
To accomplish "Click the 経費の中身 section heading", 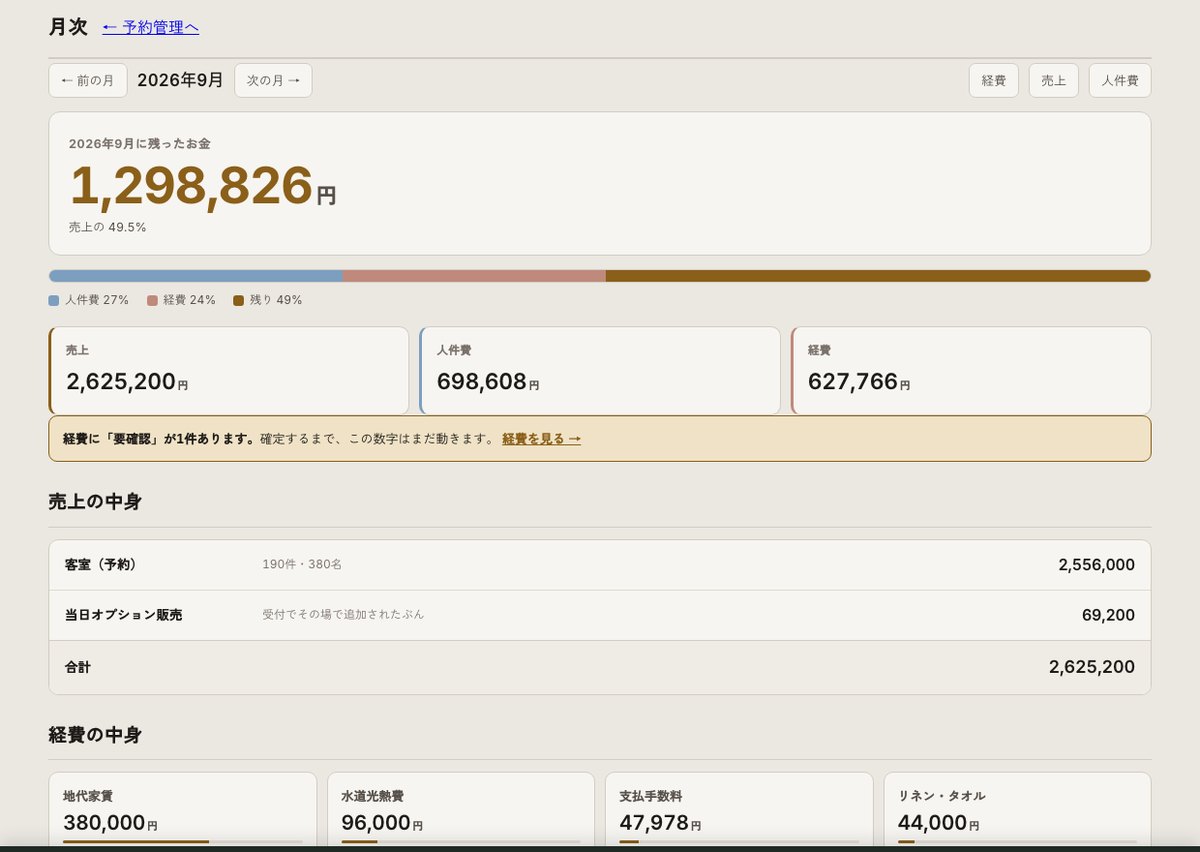I will click(x=95, y=736).
